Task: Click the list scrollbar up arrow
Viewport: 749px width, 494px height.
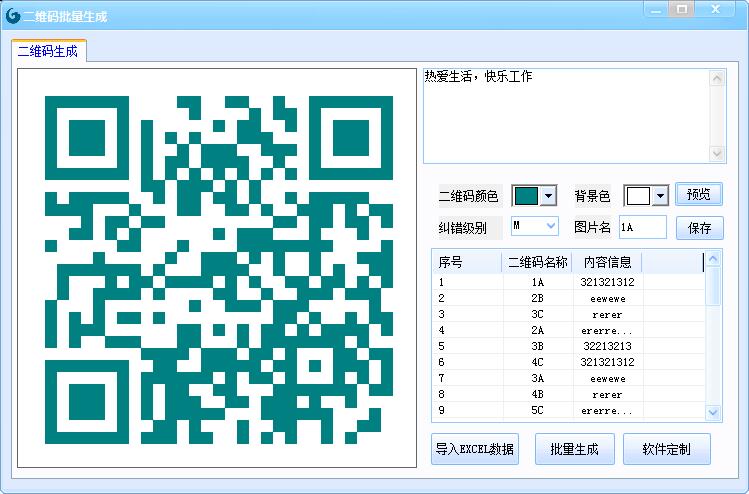Action: coord(713,259)
